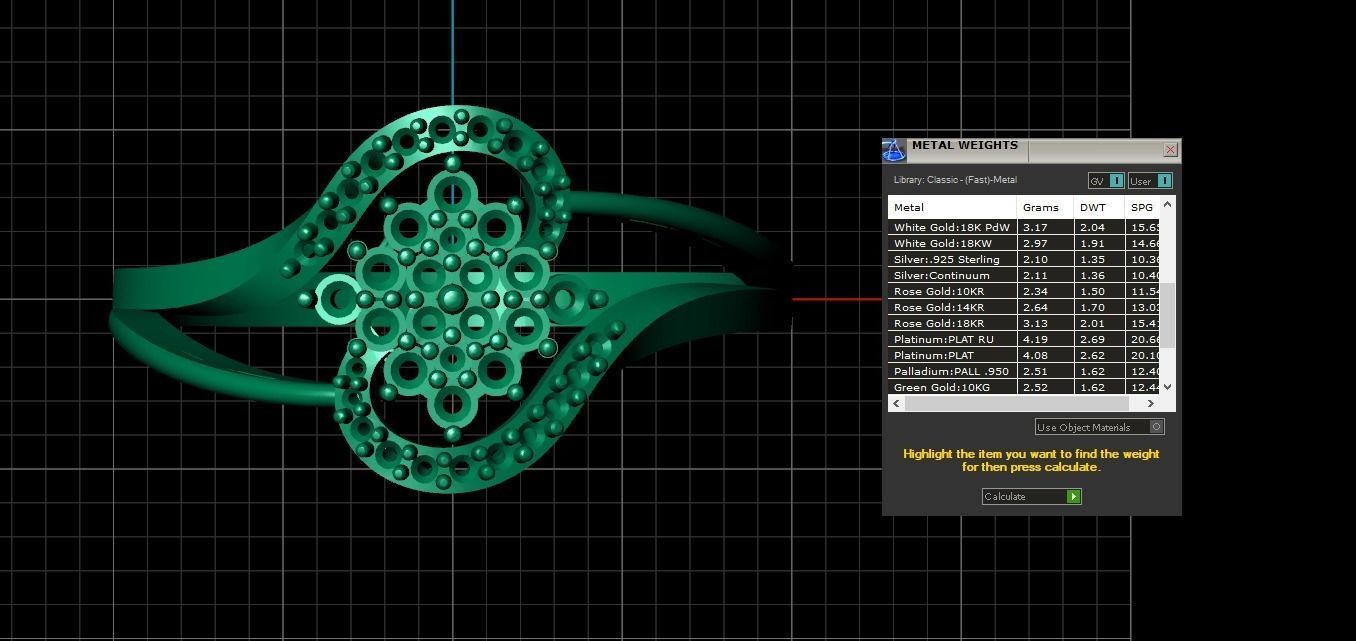
Task: Click the Metal column header
Action: pyautogui.click(x=952, y=207)
